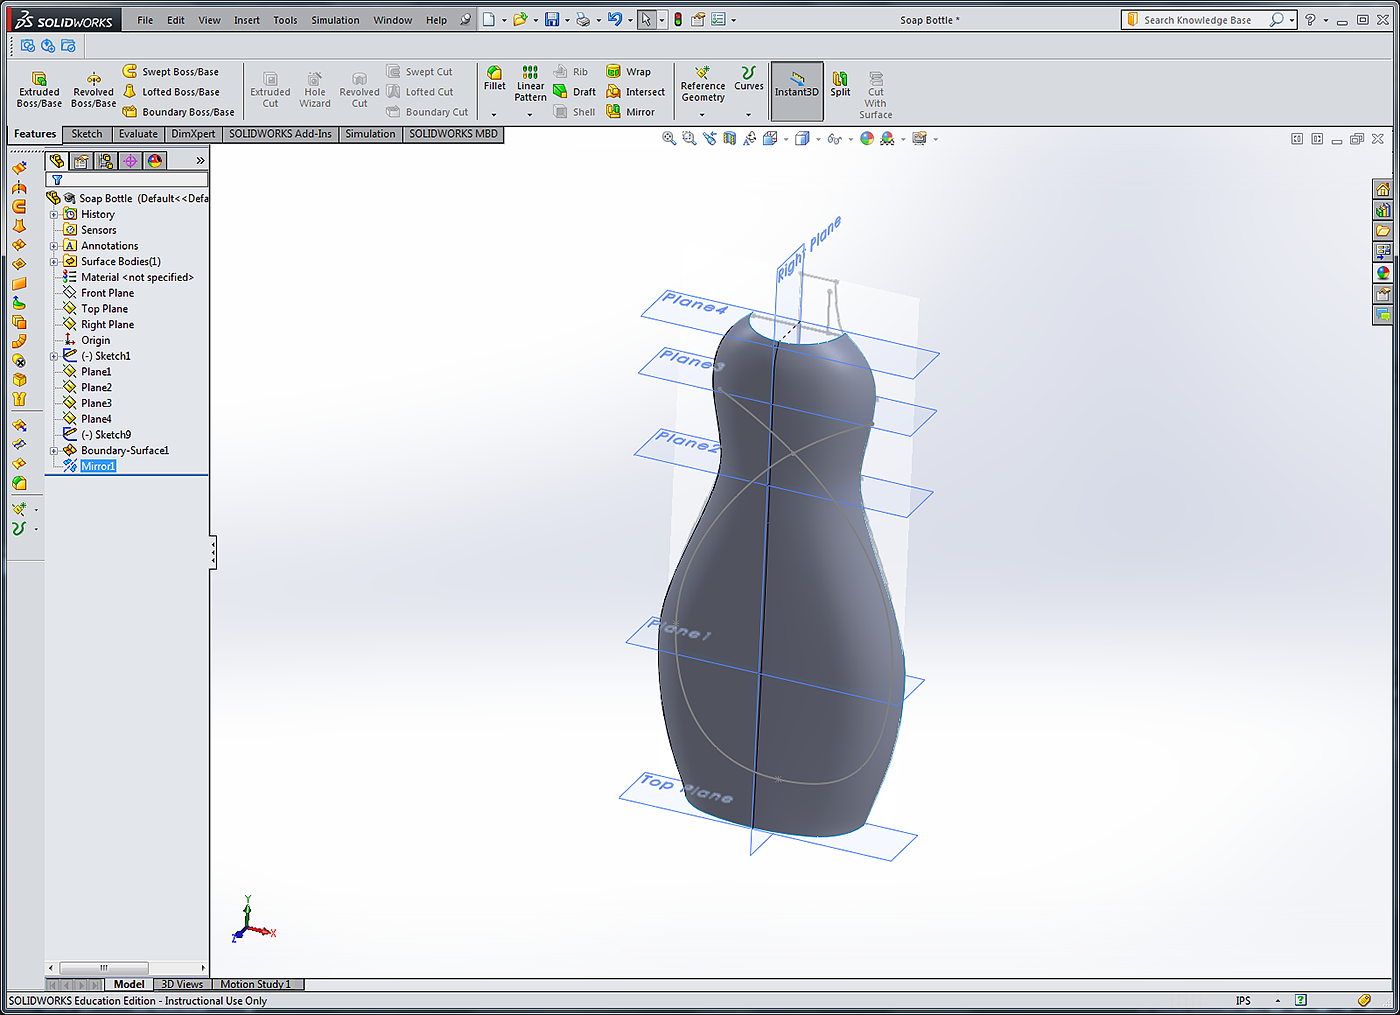Open the Insert menu
The width and height of the screenshot is (1400, 1015).
[246, 20]
